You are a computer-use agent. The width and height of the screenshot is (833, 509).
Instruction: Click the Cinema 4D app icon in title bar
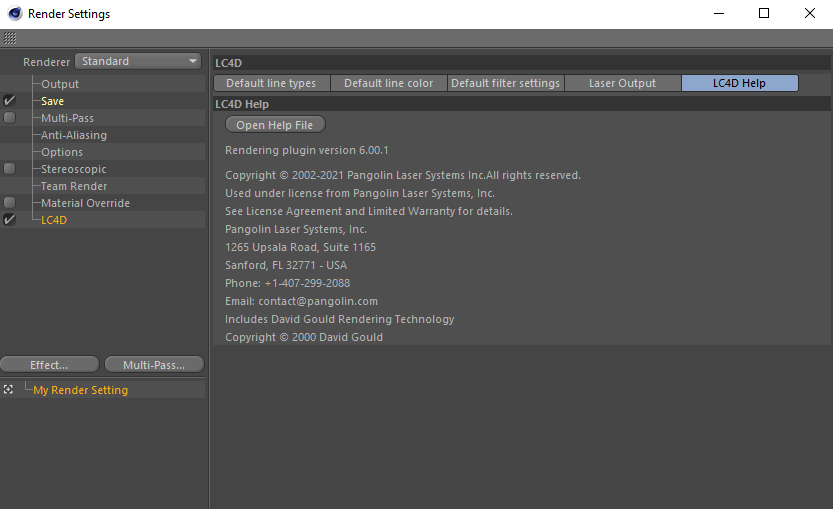click(x=14, y=14)
